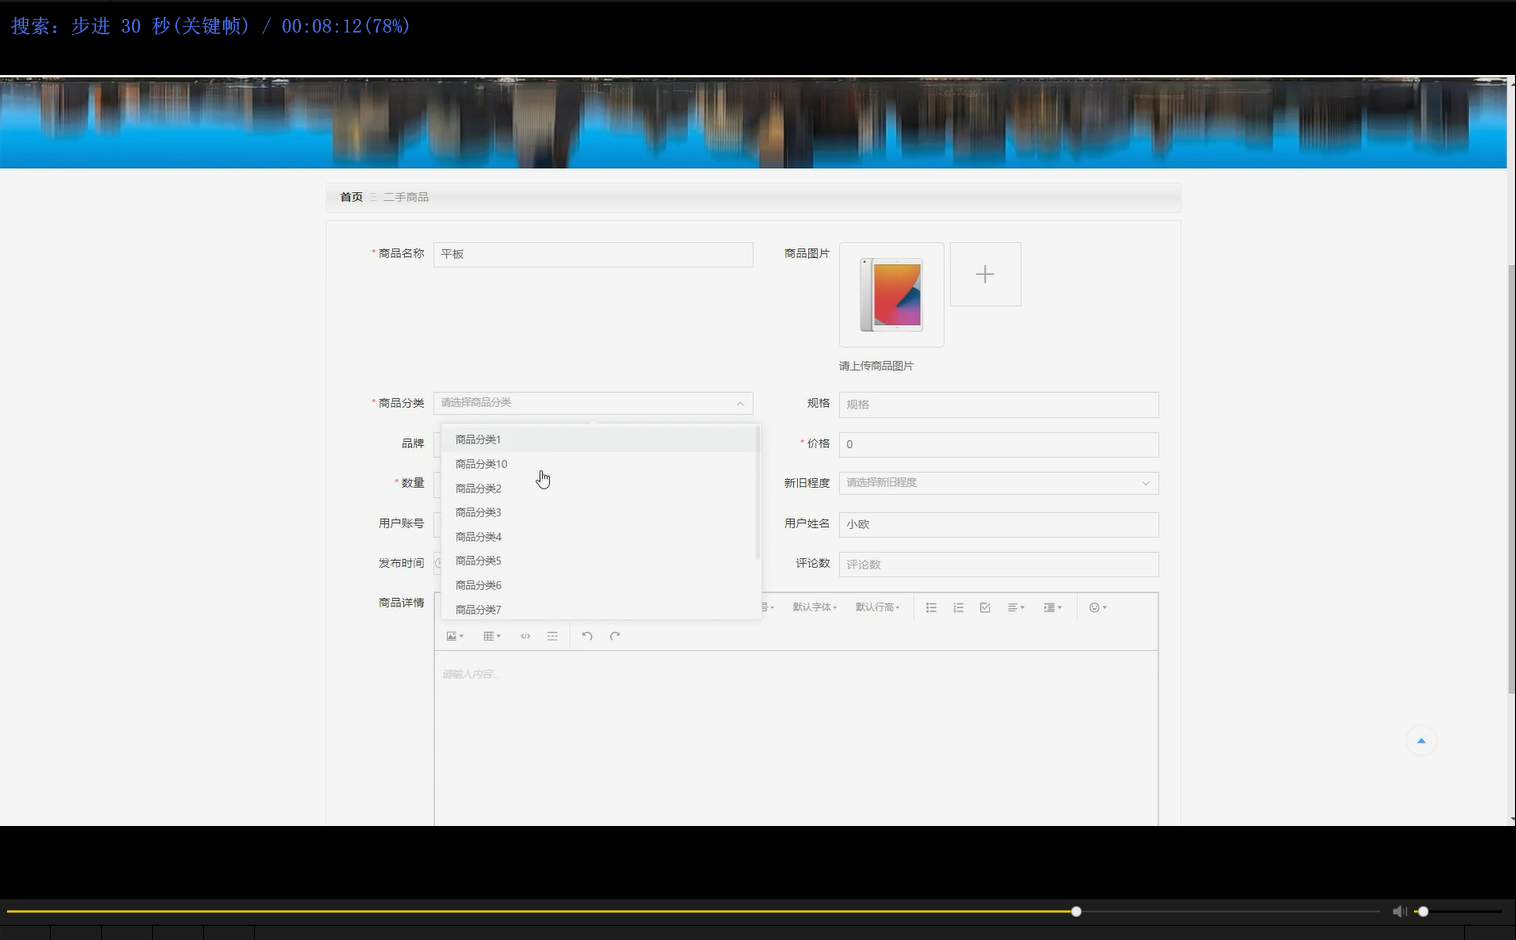The image size is (1516, 940).
Task: Click the page vertical scrollbar
Action: (x=1511, y=478)
